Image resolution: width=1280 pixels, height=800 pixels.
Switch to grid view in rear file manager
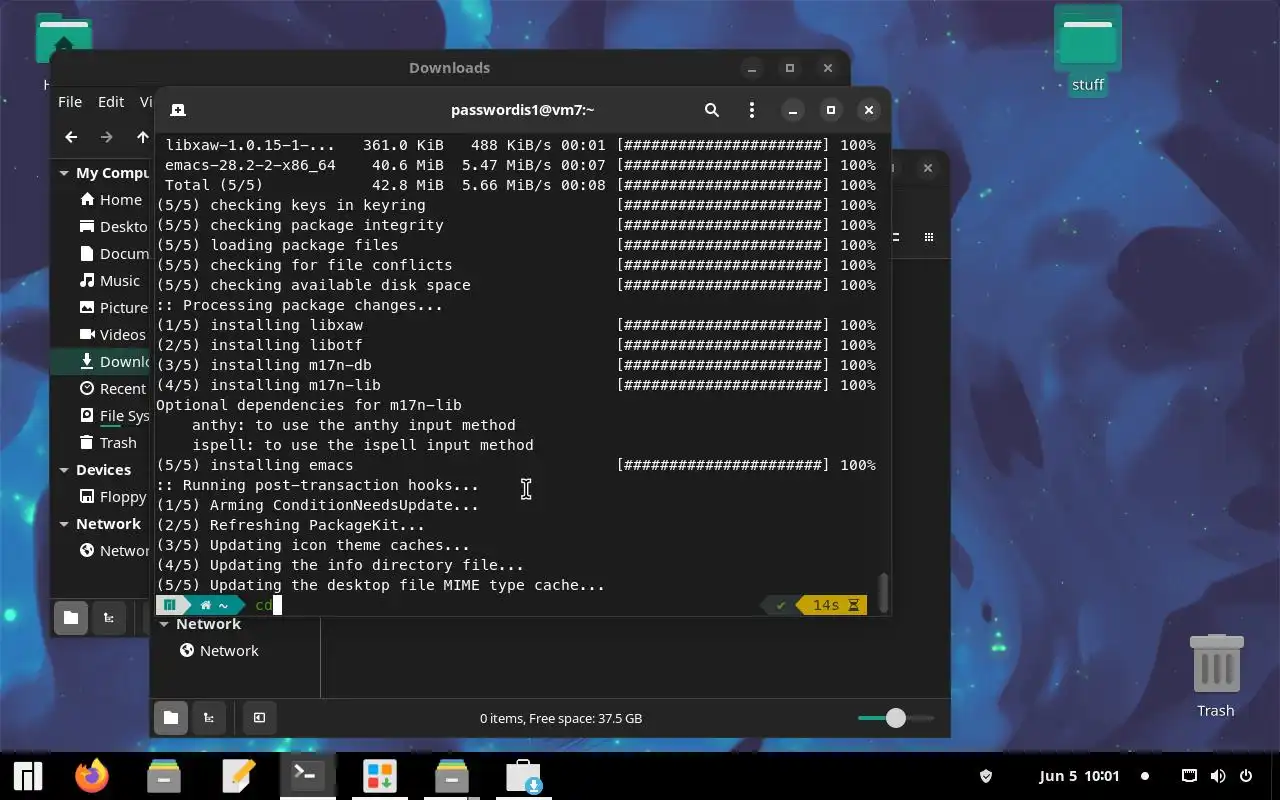click(x=929, y=237)
